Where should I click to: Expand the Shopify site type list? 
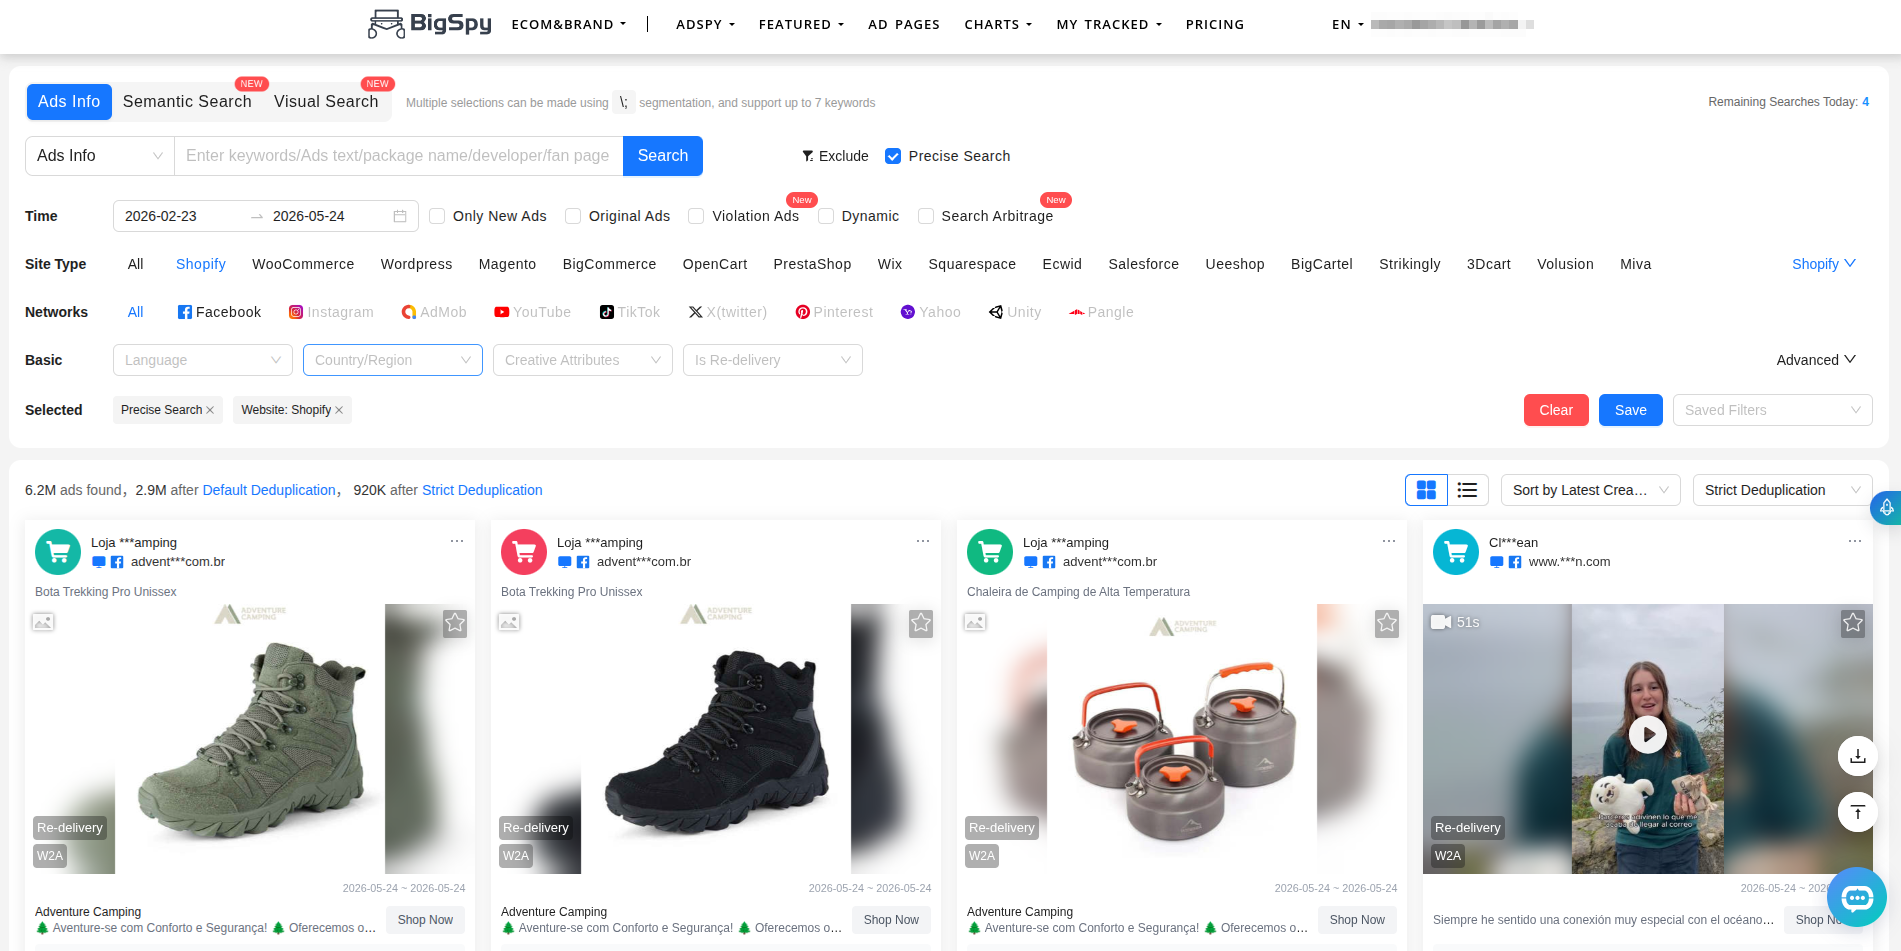tap(1824, 264)
